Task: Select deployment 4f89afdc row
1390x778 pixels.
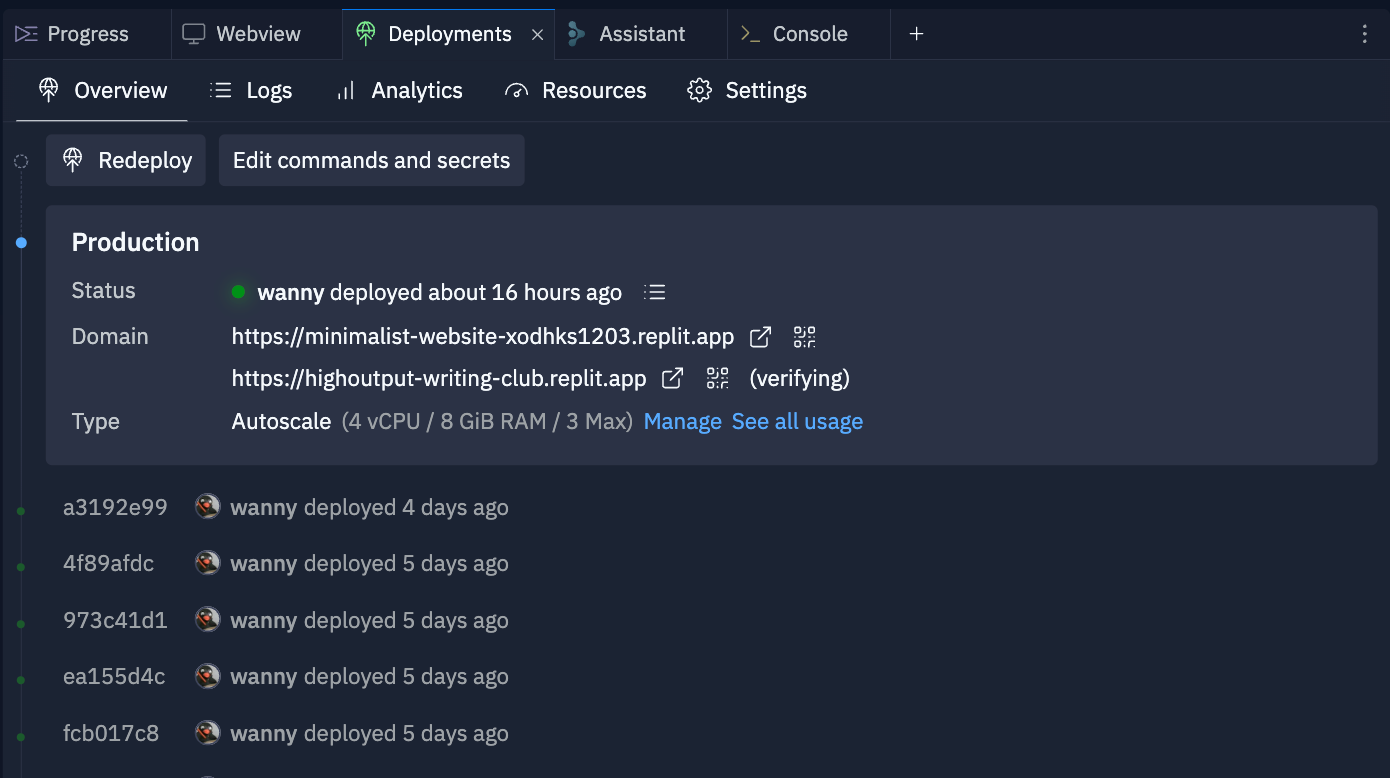Action: click(286, 564)
